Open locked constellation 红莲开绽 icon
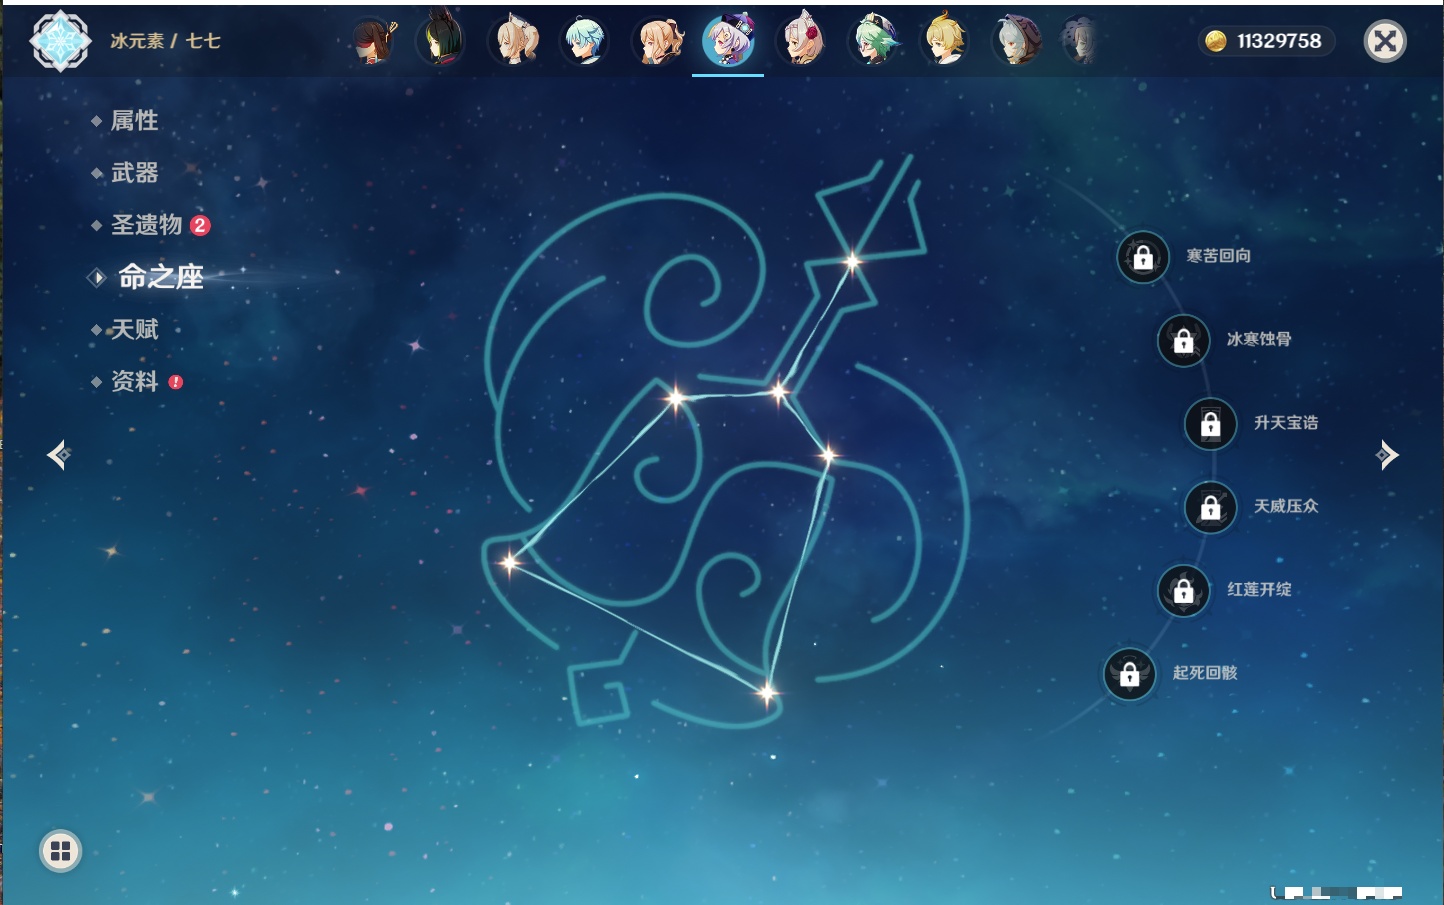The height and width of the screenshot is (905, 1444). point(1183,590)
